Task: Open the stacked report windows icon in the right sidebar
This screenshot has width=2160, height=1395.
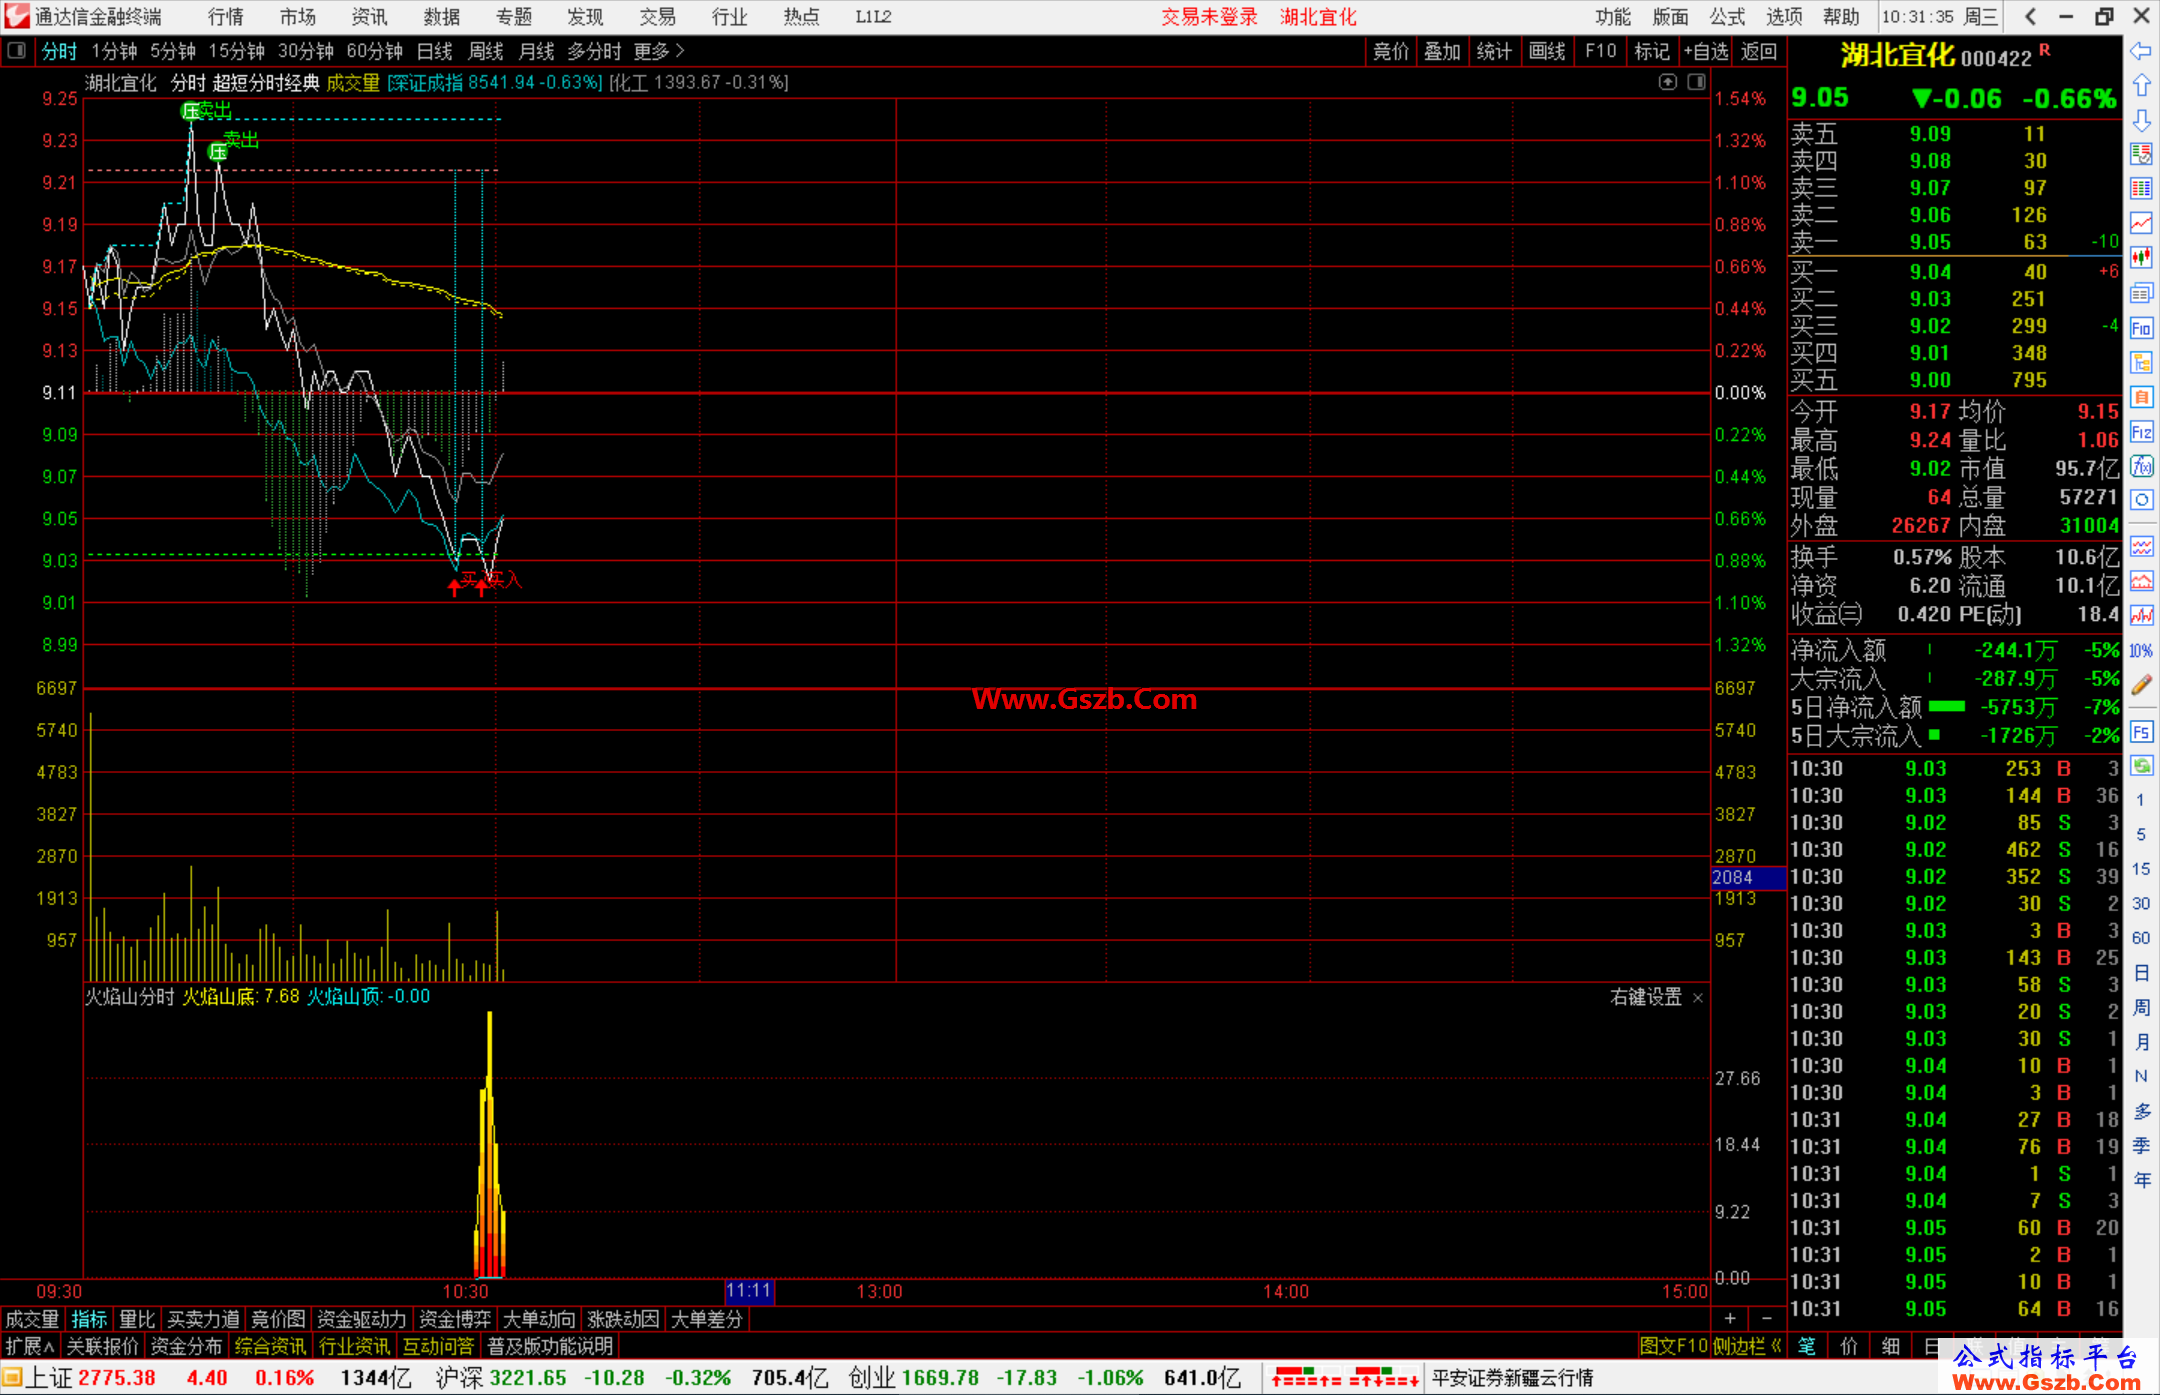Action: point(2141,293)
